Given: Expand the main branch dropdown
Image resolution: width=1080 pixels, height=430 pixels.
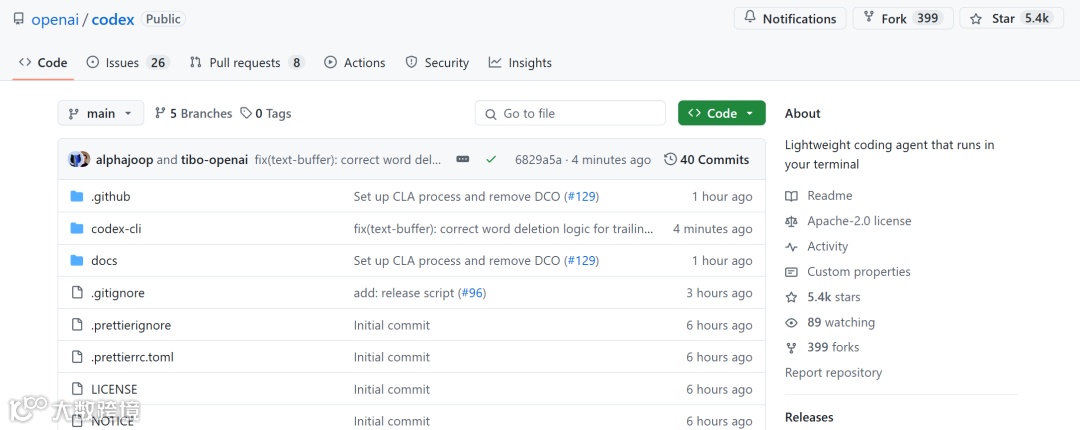Looking at the screenshot, I should coord(101,113).
